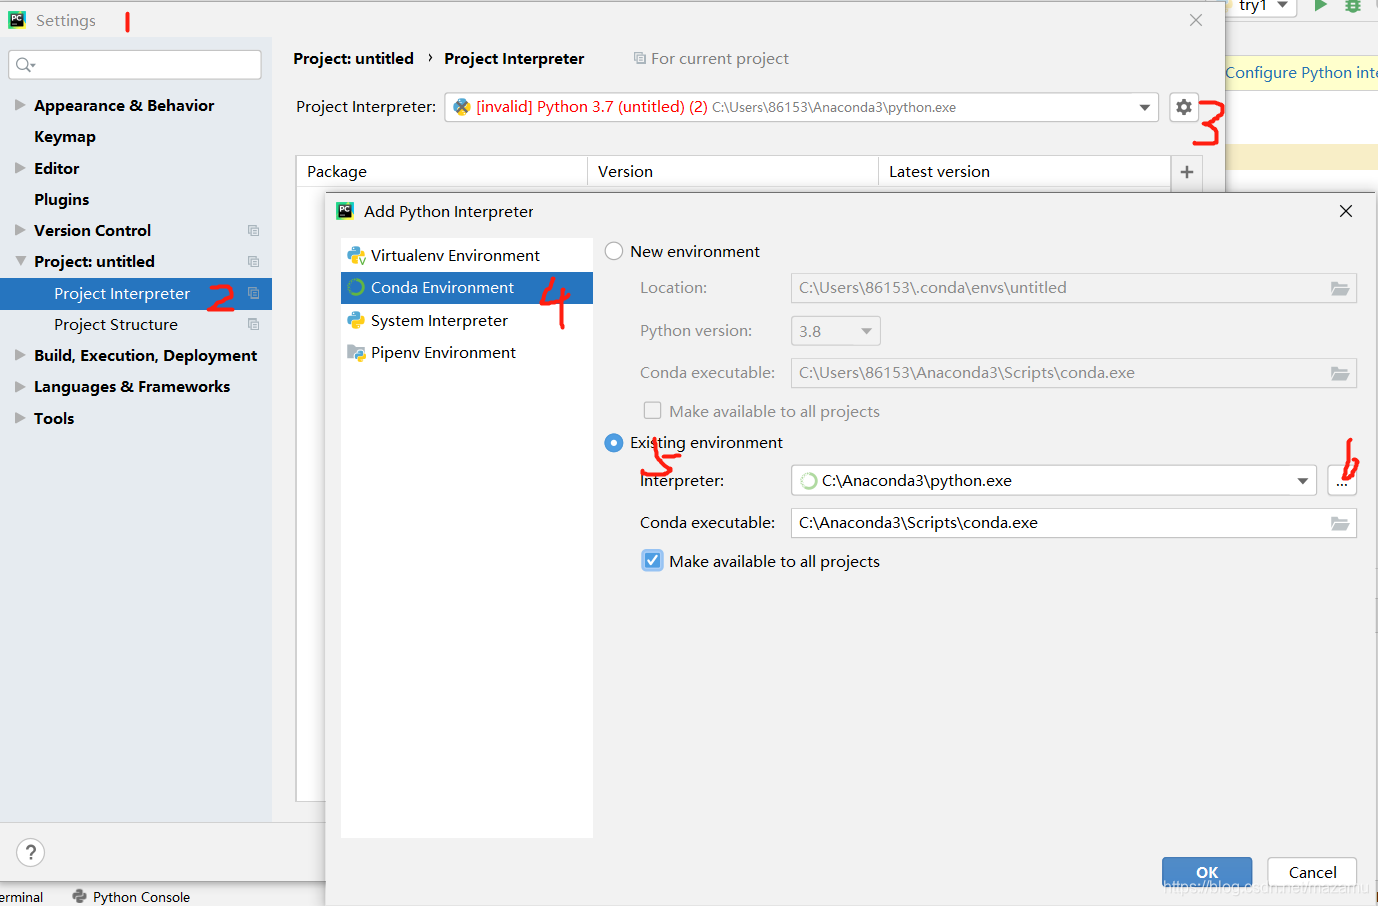Open Terminal tool window tab
This screenshot has height=906, width=1378.
(21, 897)
